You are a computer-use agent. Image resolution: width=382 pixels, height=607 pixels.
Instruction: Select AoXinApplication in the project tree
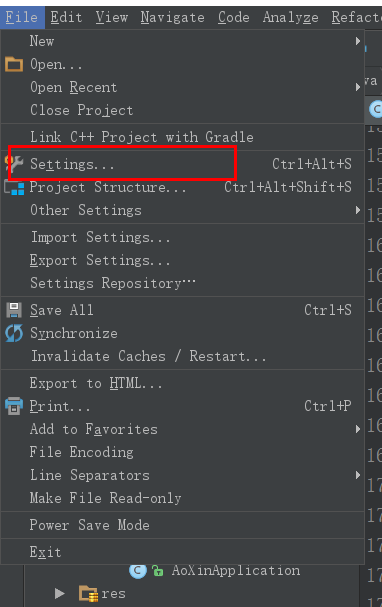[x=236, y=570]
